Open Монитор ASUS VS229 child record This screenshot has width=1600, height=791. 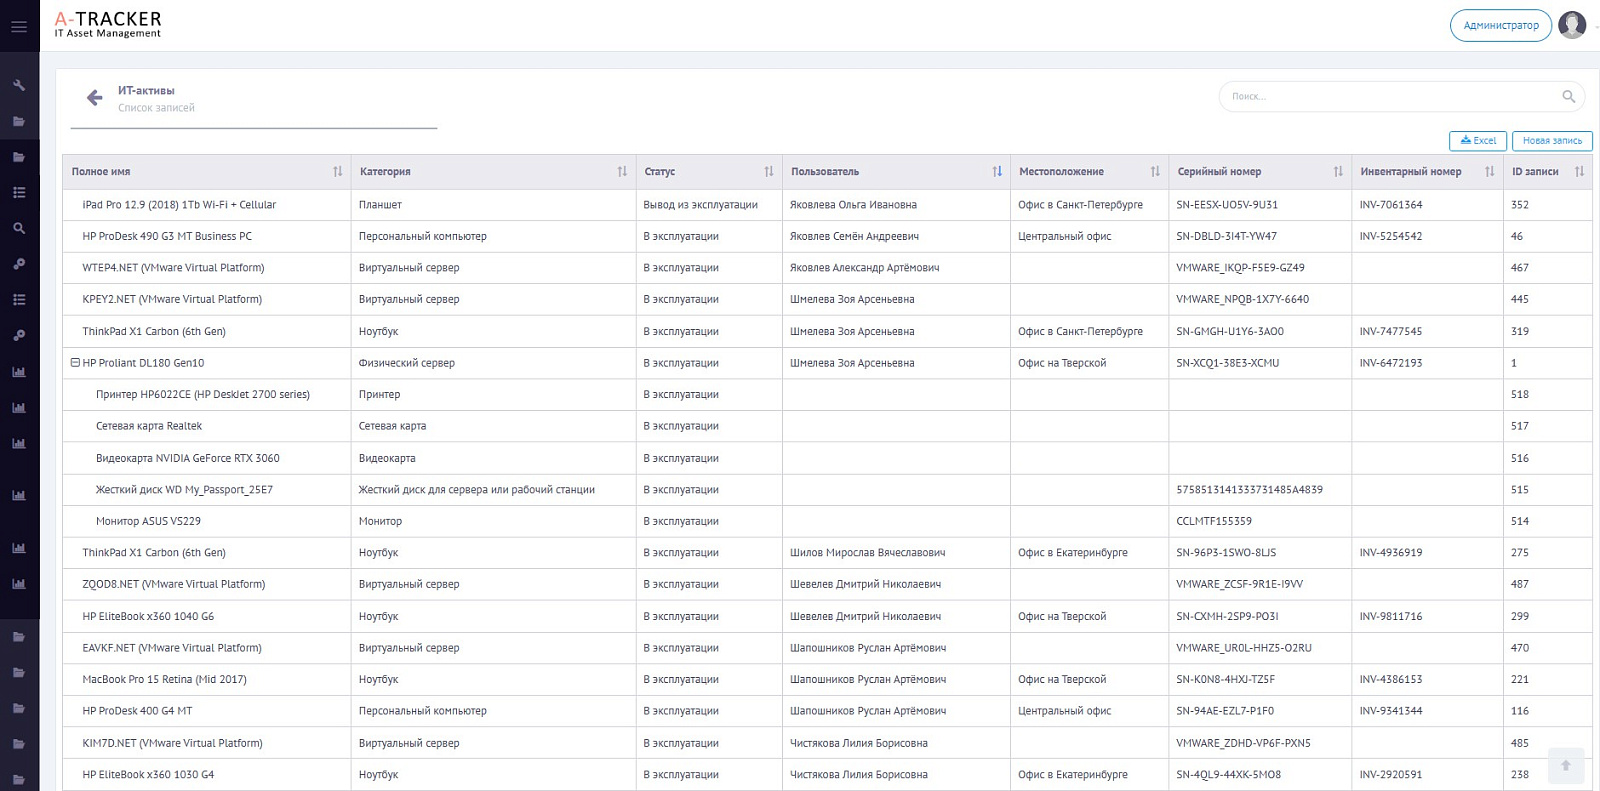pyautogui.click(x=148, y=521)
